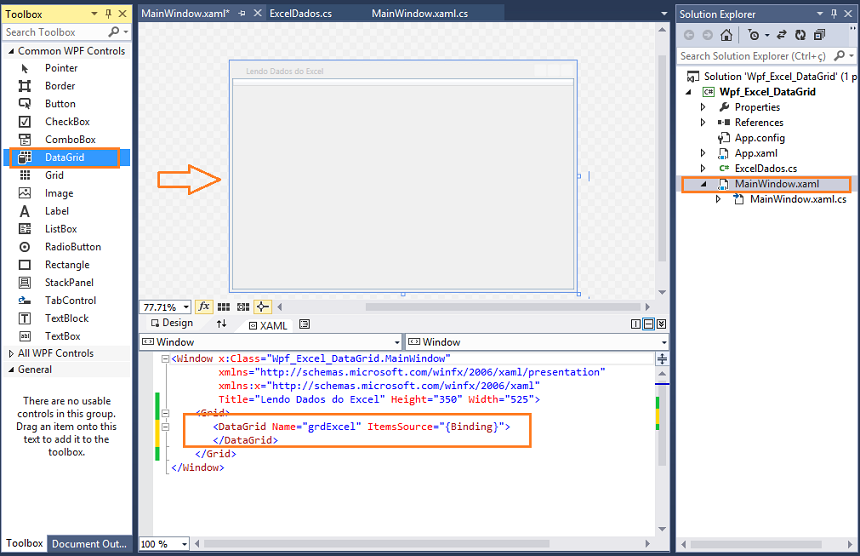
Task: Collapse the XAML pane
Action: [661, 324]
